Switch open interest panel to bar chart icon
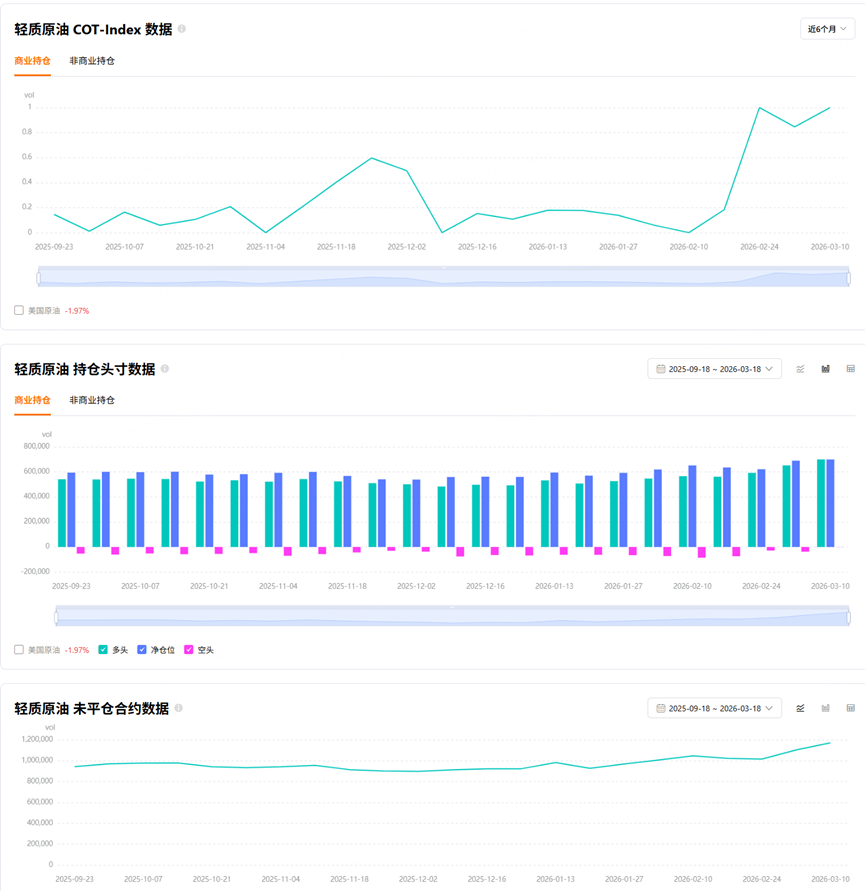 [825, 708]
